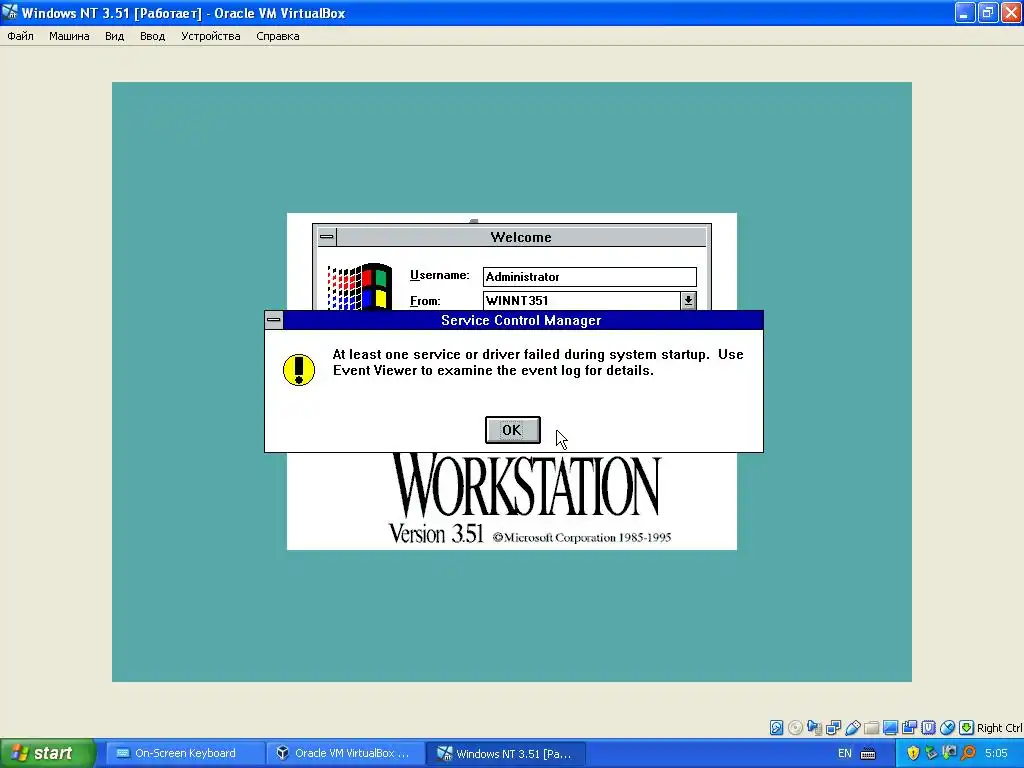This screenshot has width=1024, height=768.
Task: Click the Service Control Manager title bar
Action: click(522, 320)
